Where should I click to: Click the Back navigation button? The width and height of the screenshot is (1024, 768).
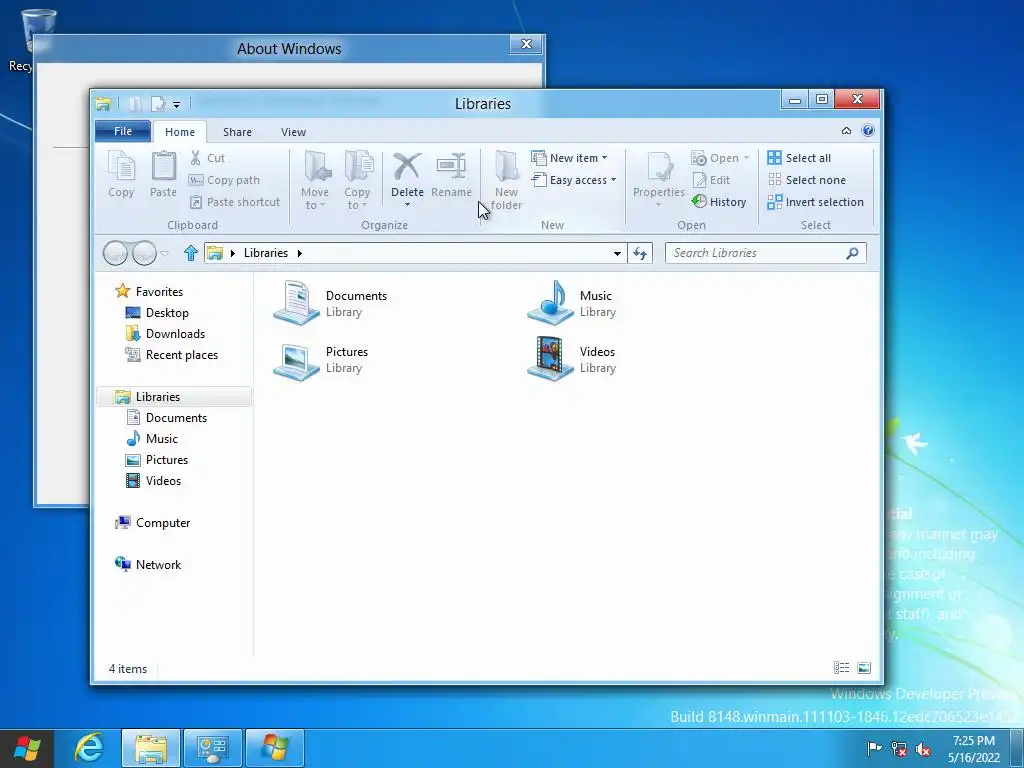tap(116, 253)
